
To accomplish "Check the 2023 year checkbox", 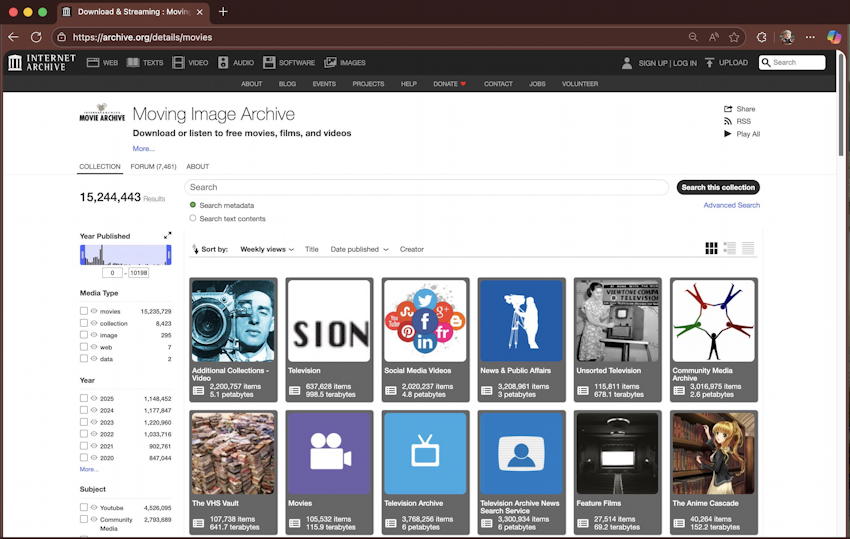I will point(83,422).
